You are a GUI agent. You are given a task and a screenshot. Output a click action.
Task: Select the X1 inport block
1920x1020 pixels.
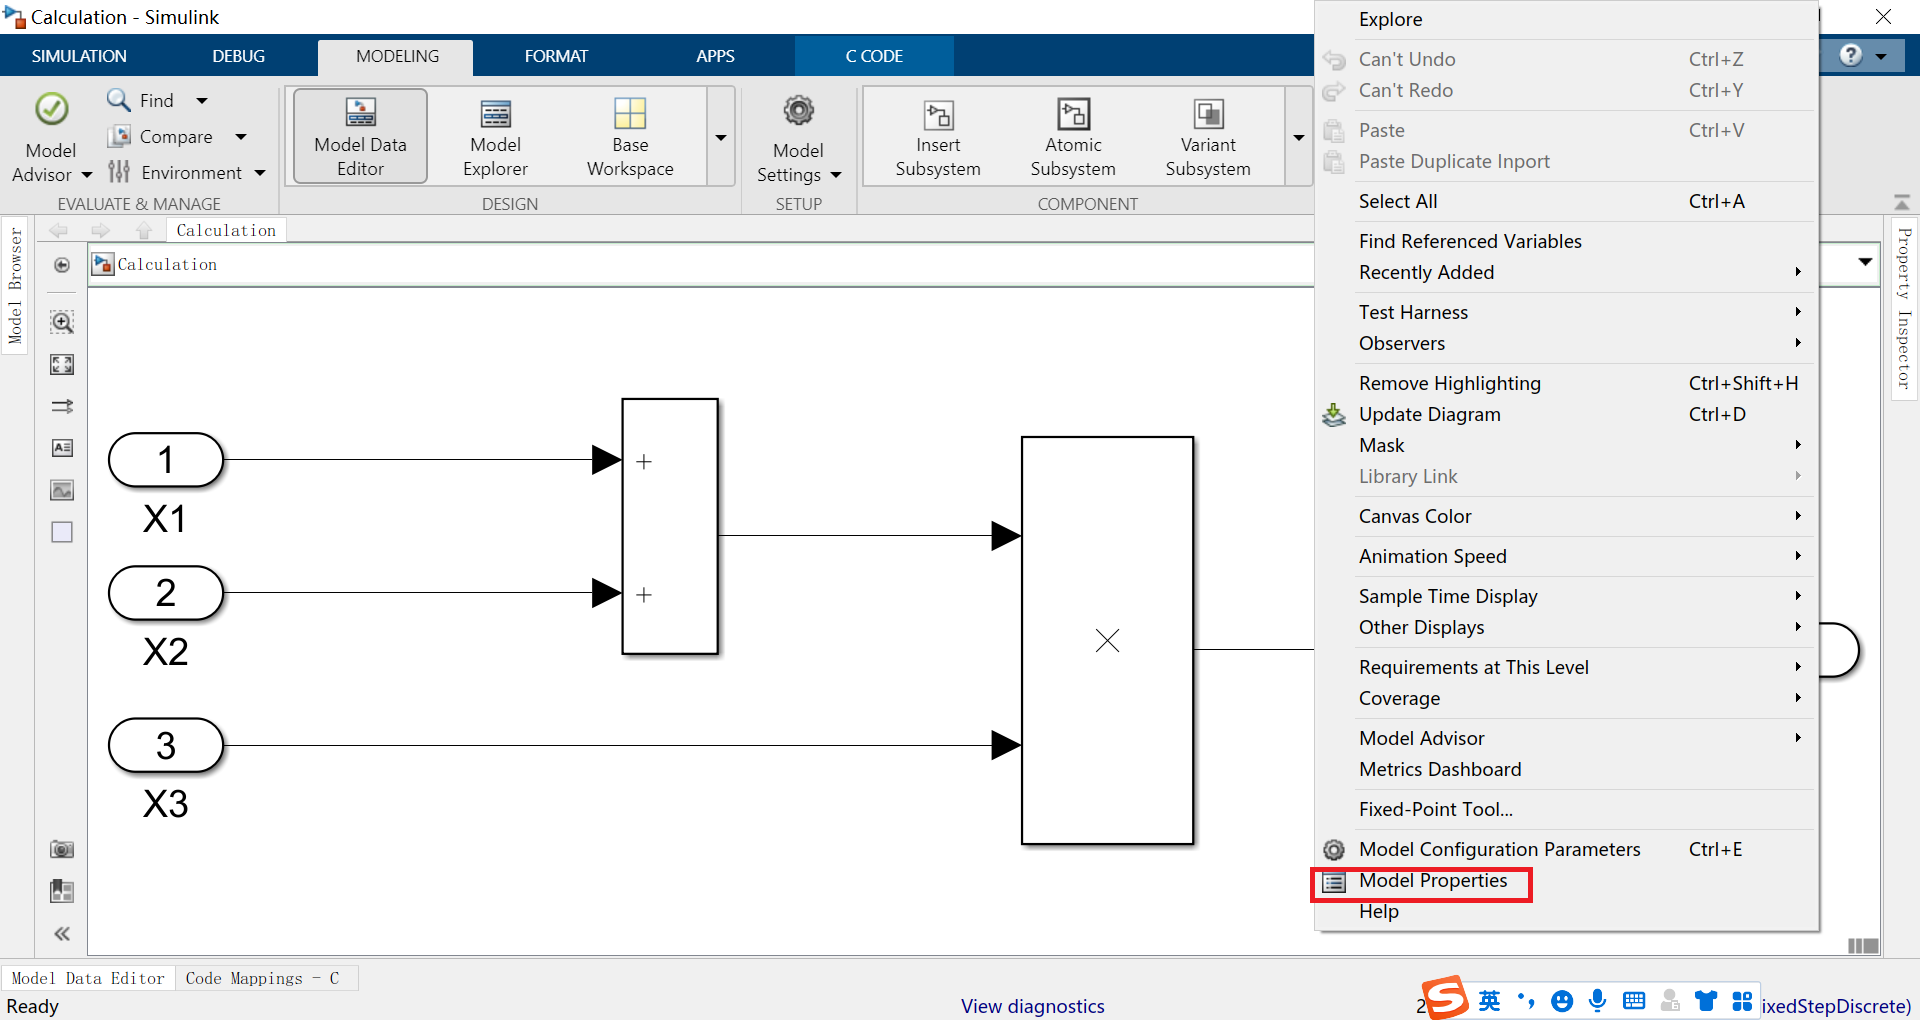[x=166, y=460]
